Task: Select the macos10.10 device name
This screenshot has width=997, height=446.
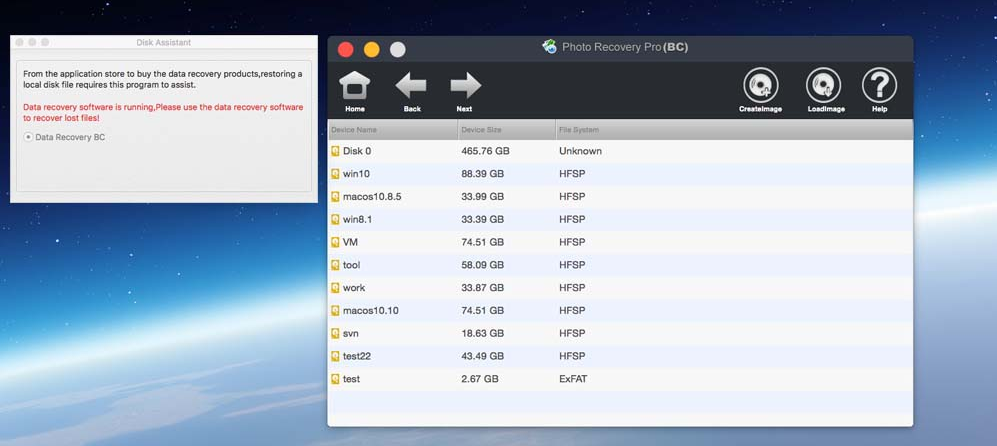Action: [371, 310]
